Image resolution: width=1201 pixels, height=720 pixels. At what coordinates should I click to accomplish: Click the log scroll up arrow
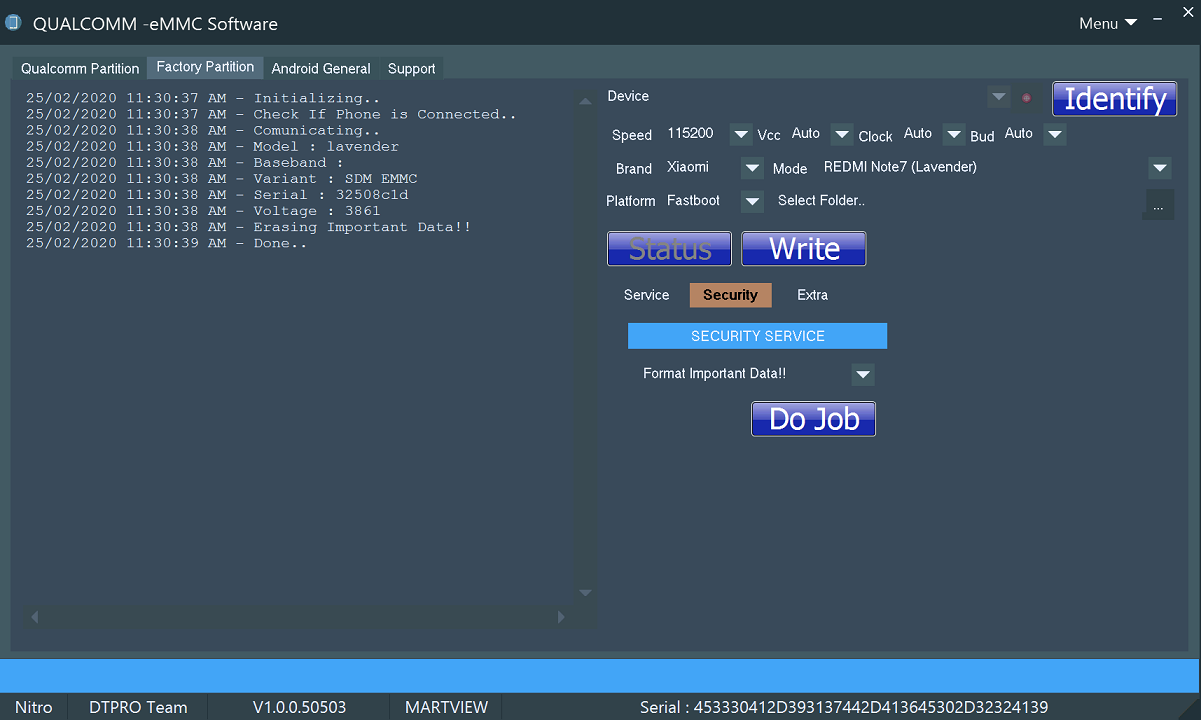point(586,102)
